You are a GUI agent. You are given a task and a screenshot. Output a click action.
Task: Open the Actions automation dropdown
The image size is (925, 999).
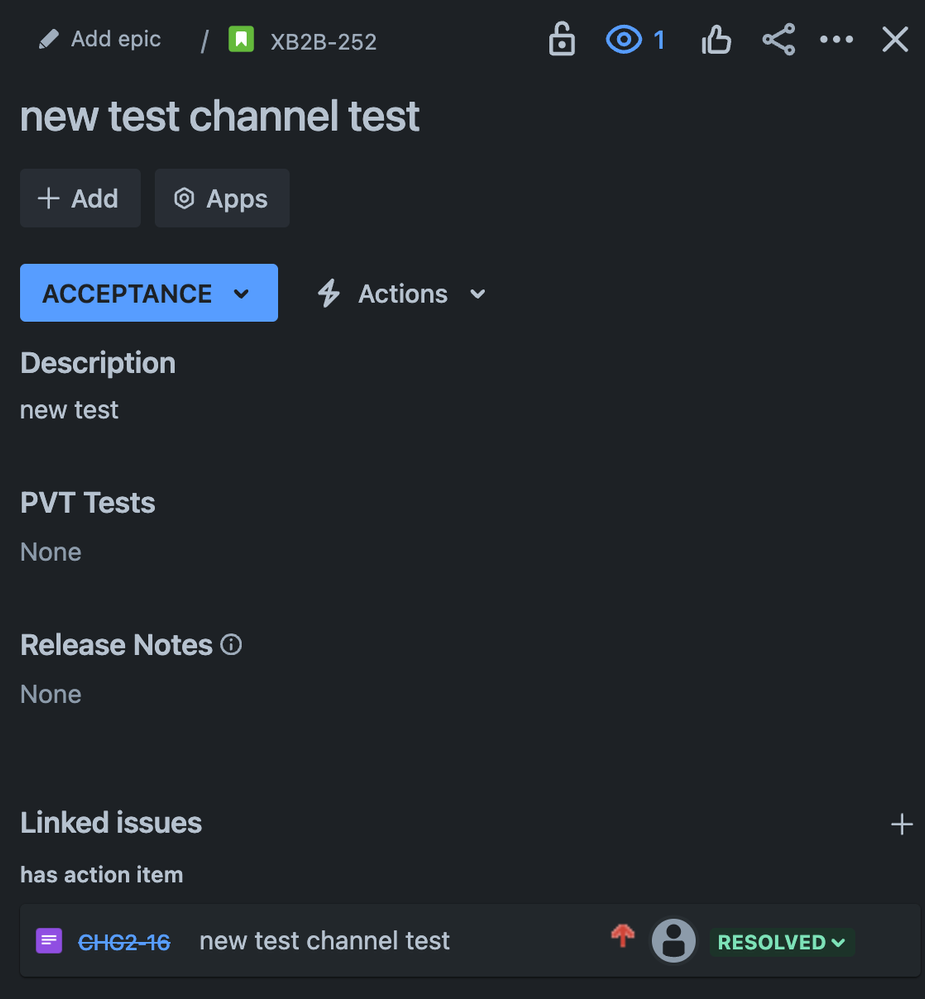(402, 294)
